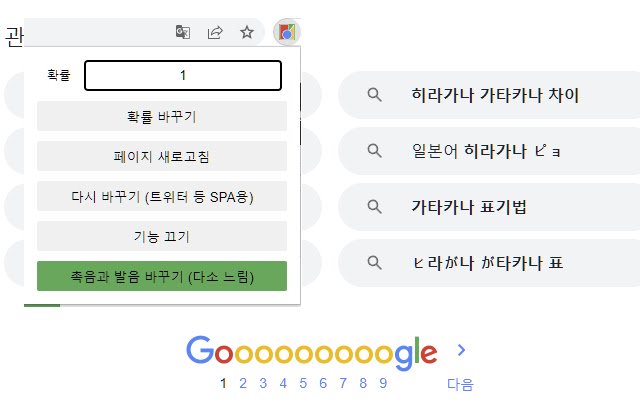
Task: Go to next results with chevron arrow
Action: [461, 350]
